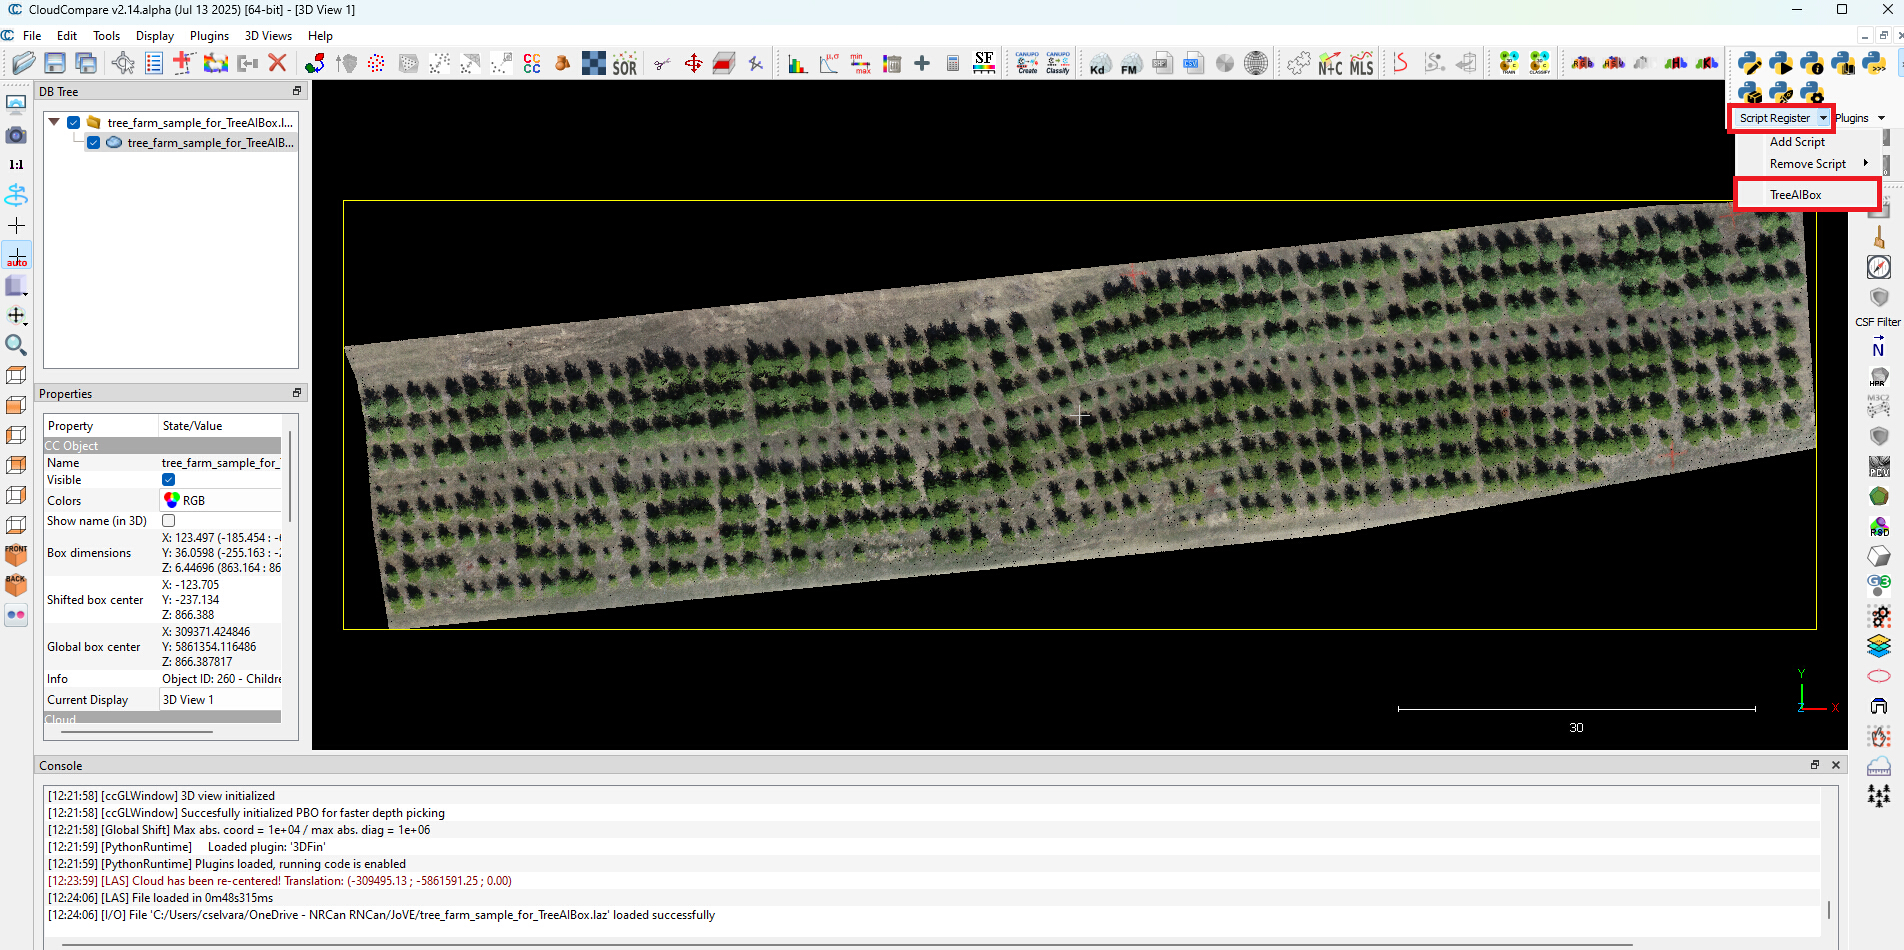Collapse the tree_farm_sample folder node
The width and height of the screenshot is (1904, 950).
[54, 123]
